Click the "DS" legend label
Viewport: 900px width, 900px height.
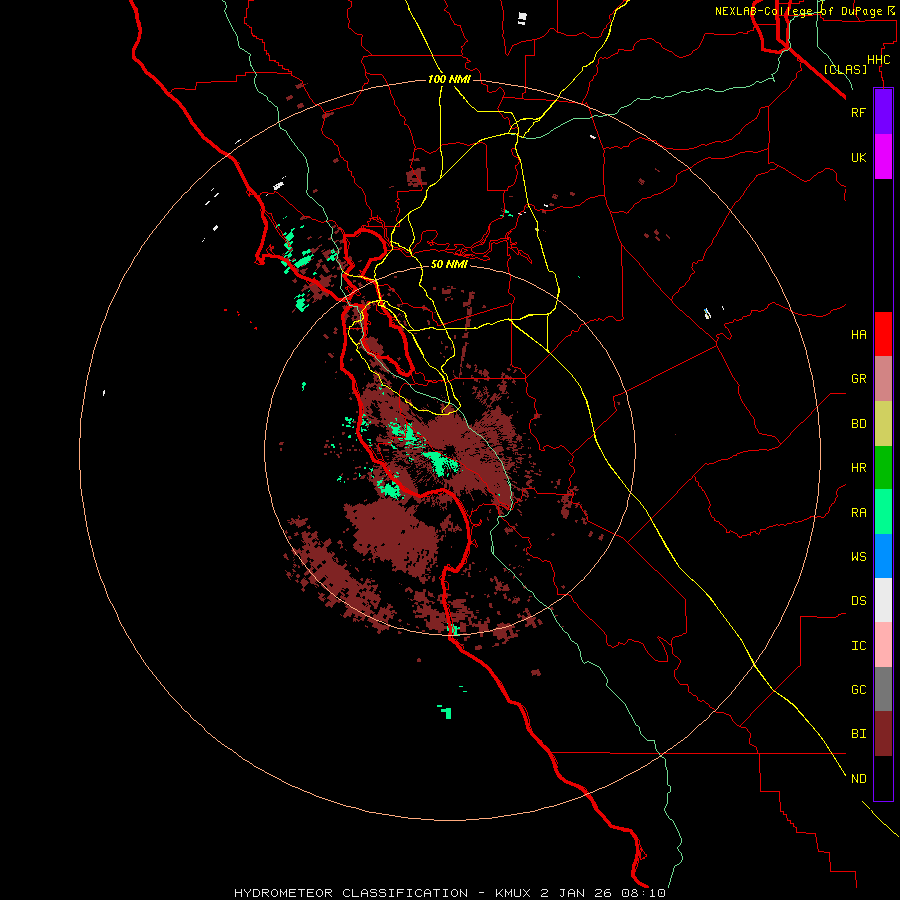pos(858,601)
